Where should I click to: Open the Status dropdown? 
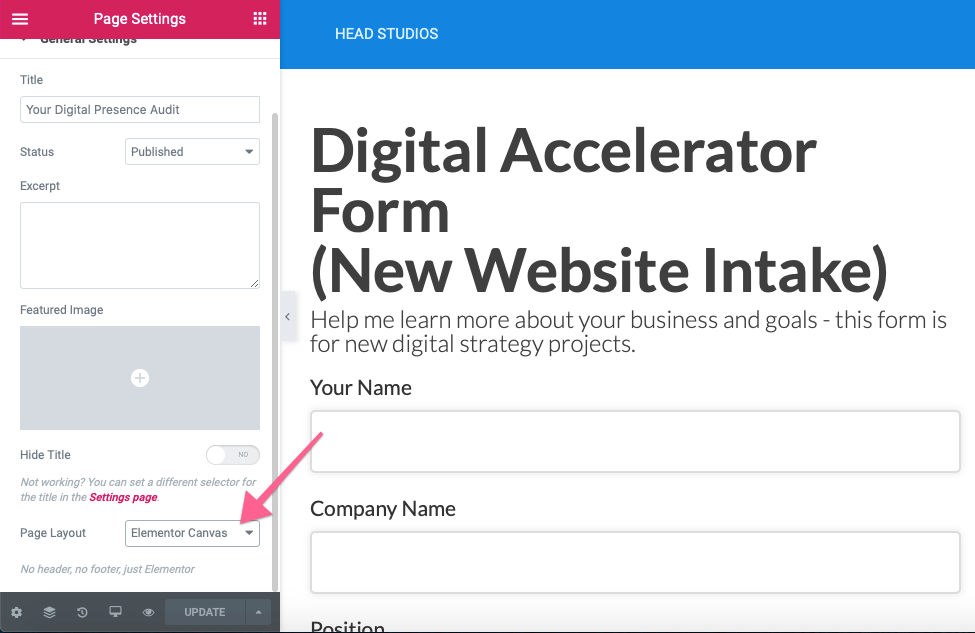click(192, 152)
